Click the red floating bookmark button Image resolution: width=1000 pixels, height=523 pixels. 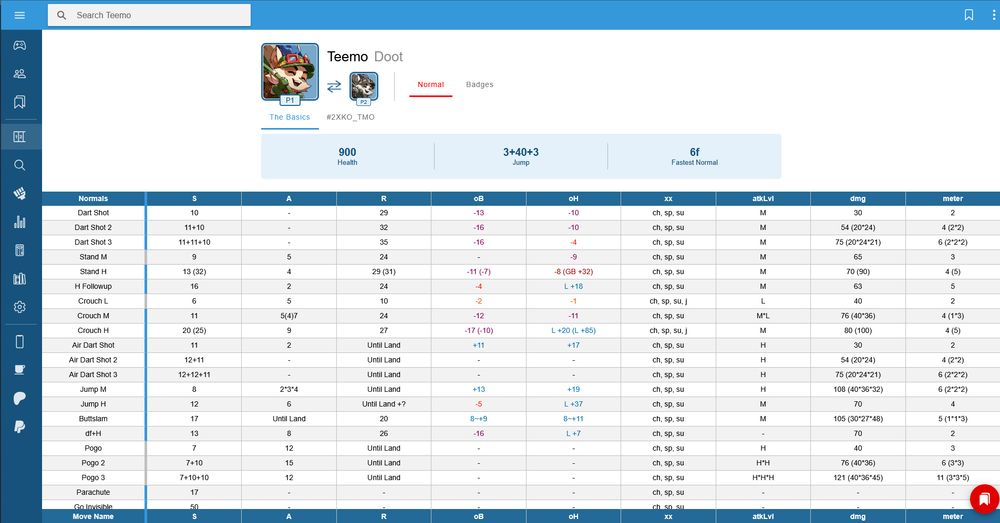click(985, 499)
